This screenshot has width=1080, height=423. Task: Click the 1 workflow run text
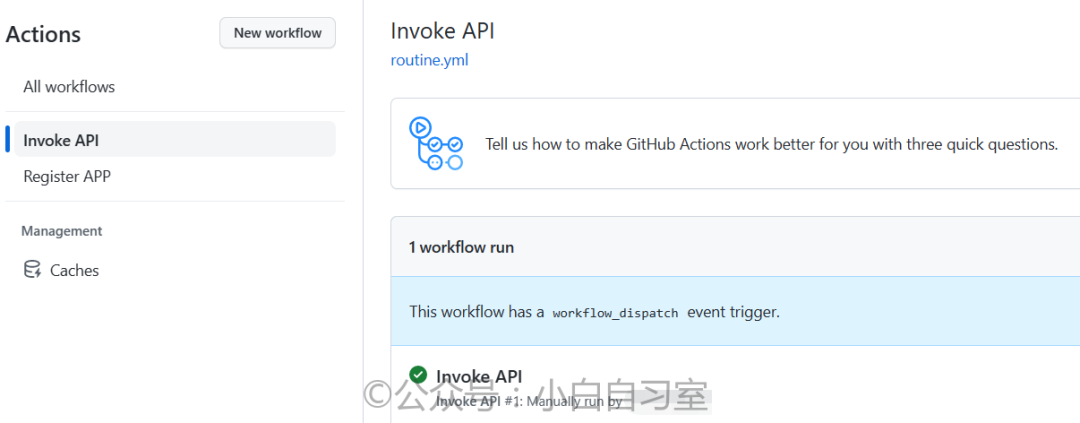pyautogui.click(x=461, y=247)
